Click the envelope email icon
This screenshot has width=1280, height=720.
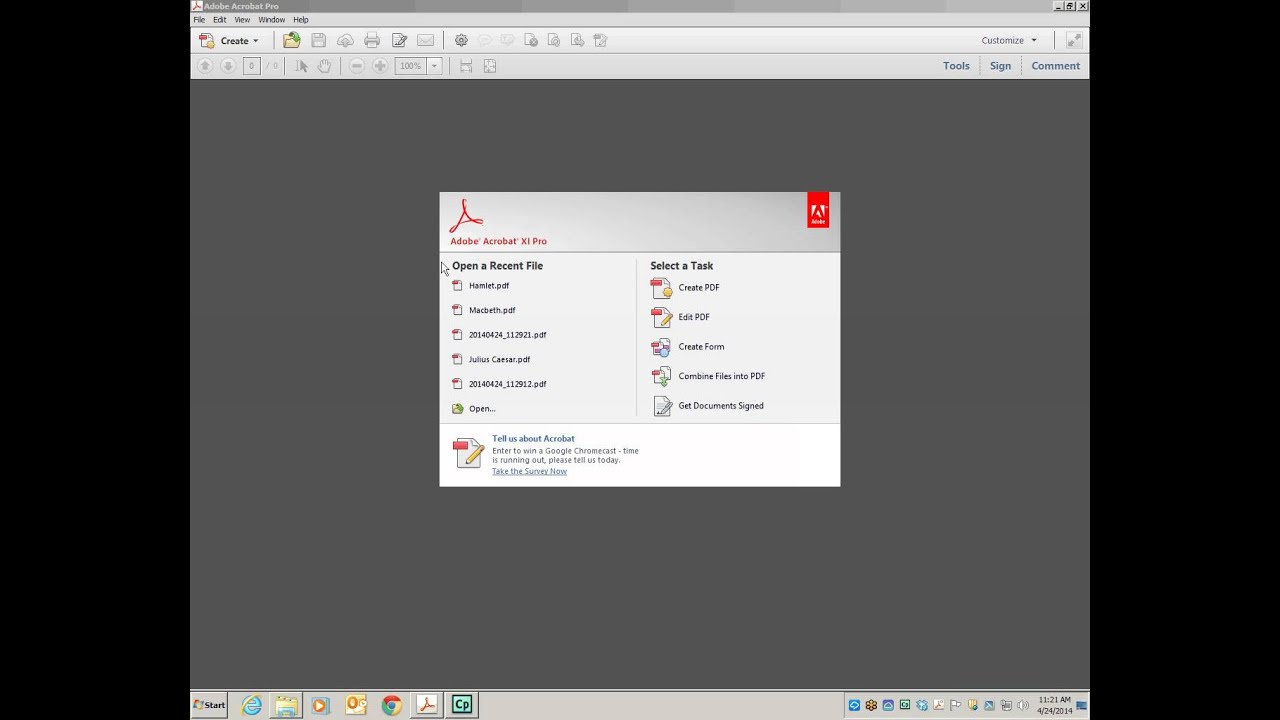(425, 40)
